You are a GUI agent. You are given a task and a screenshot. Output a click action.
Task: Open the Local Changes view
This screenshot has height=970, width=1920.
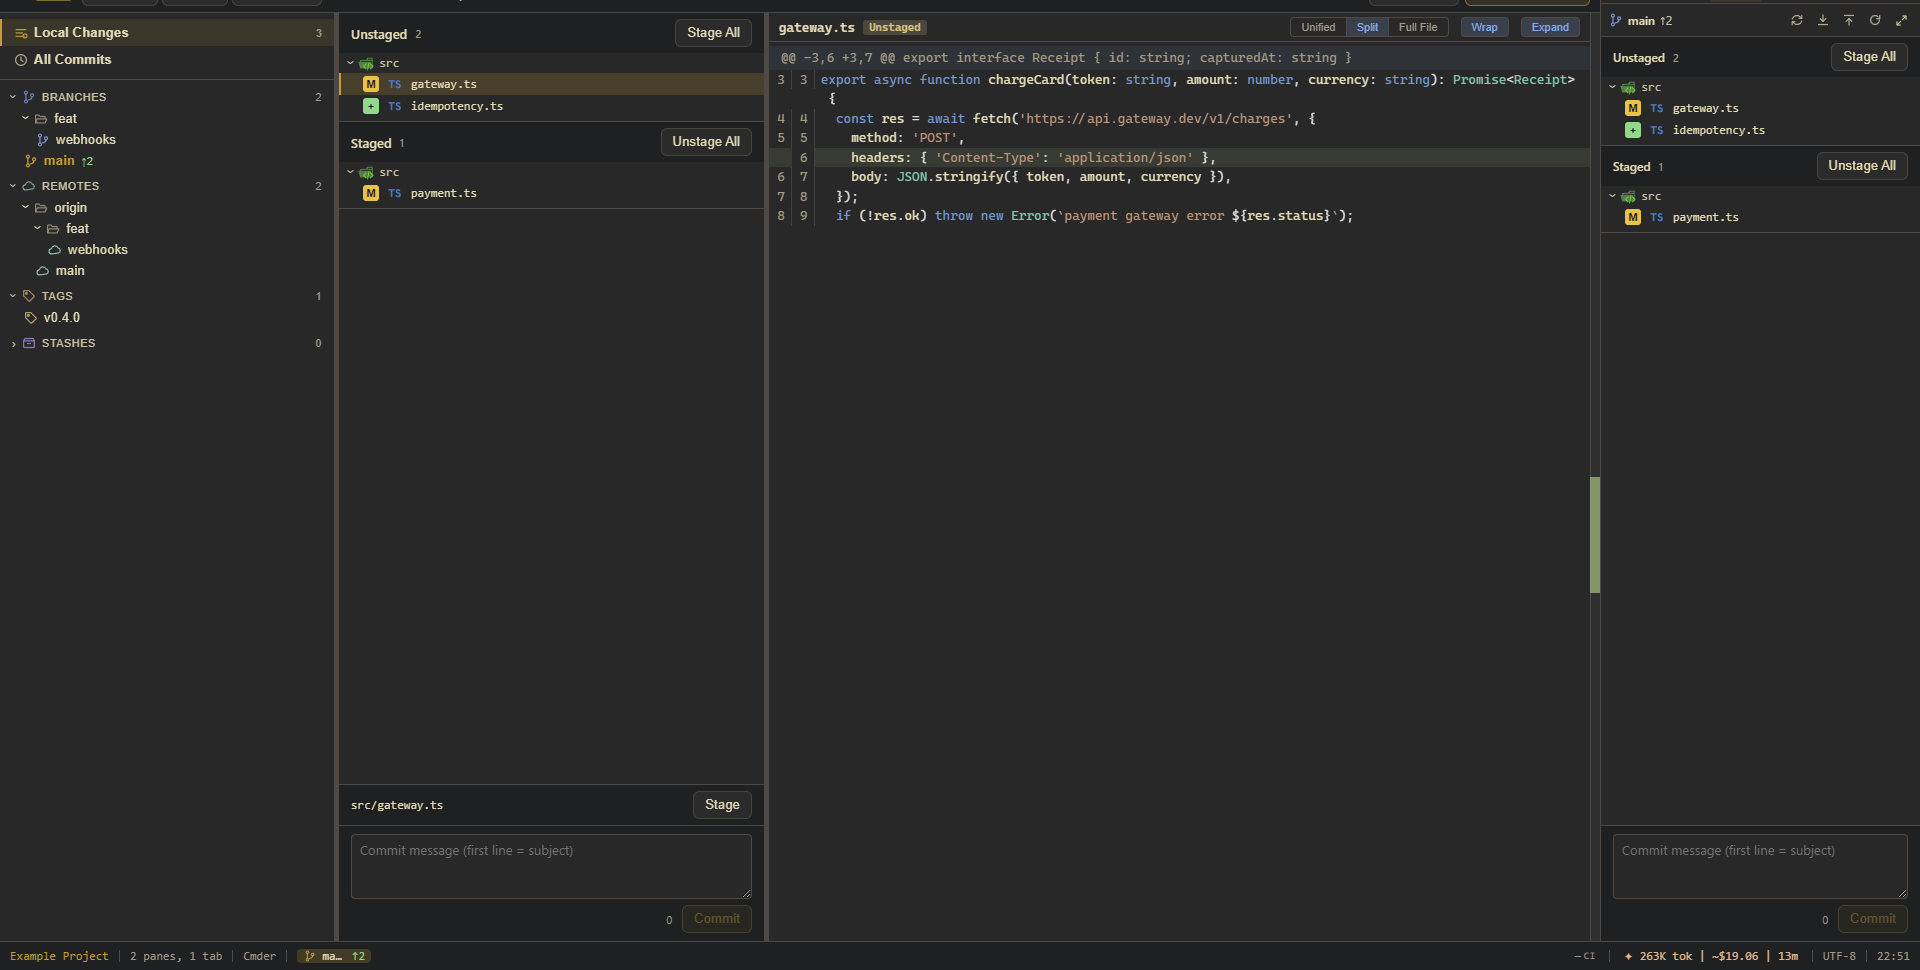[x=167, y=33]
